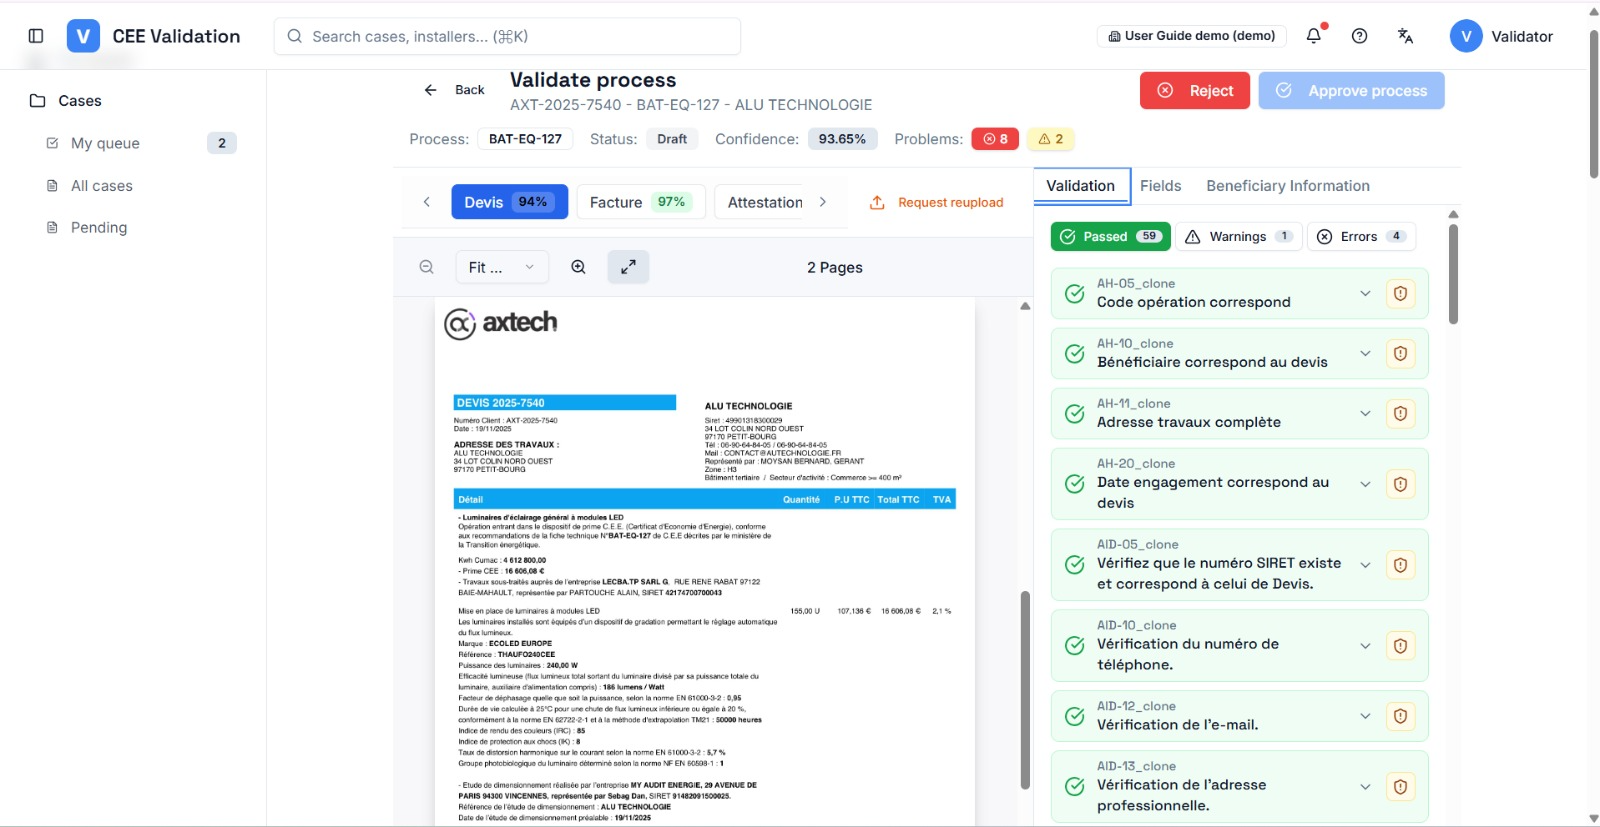Click shield icon for AH-11_clone
1600x827 pixels.
pos(1400,414)
